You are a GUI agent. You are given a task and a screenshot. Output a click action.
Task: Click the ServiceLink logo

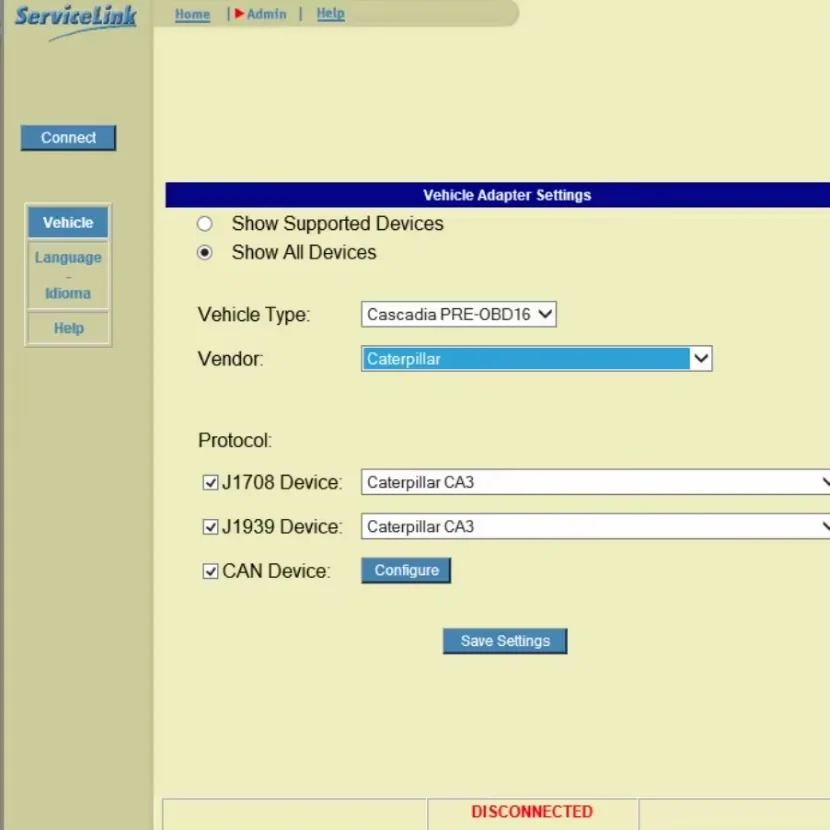(x=76, y=20)
